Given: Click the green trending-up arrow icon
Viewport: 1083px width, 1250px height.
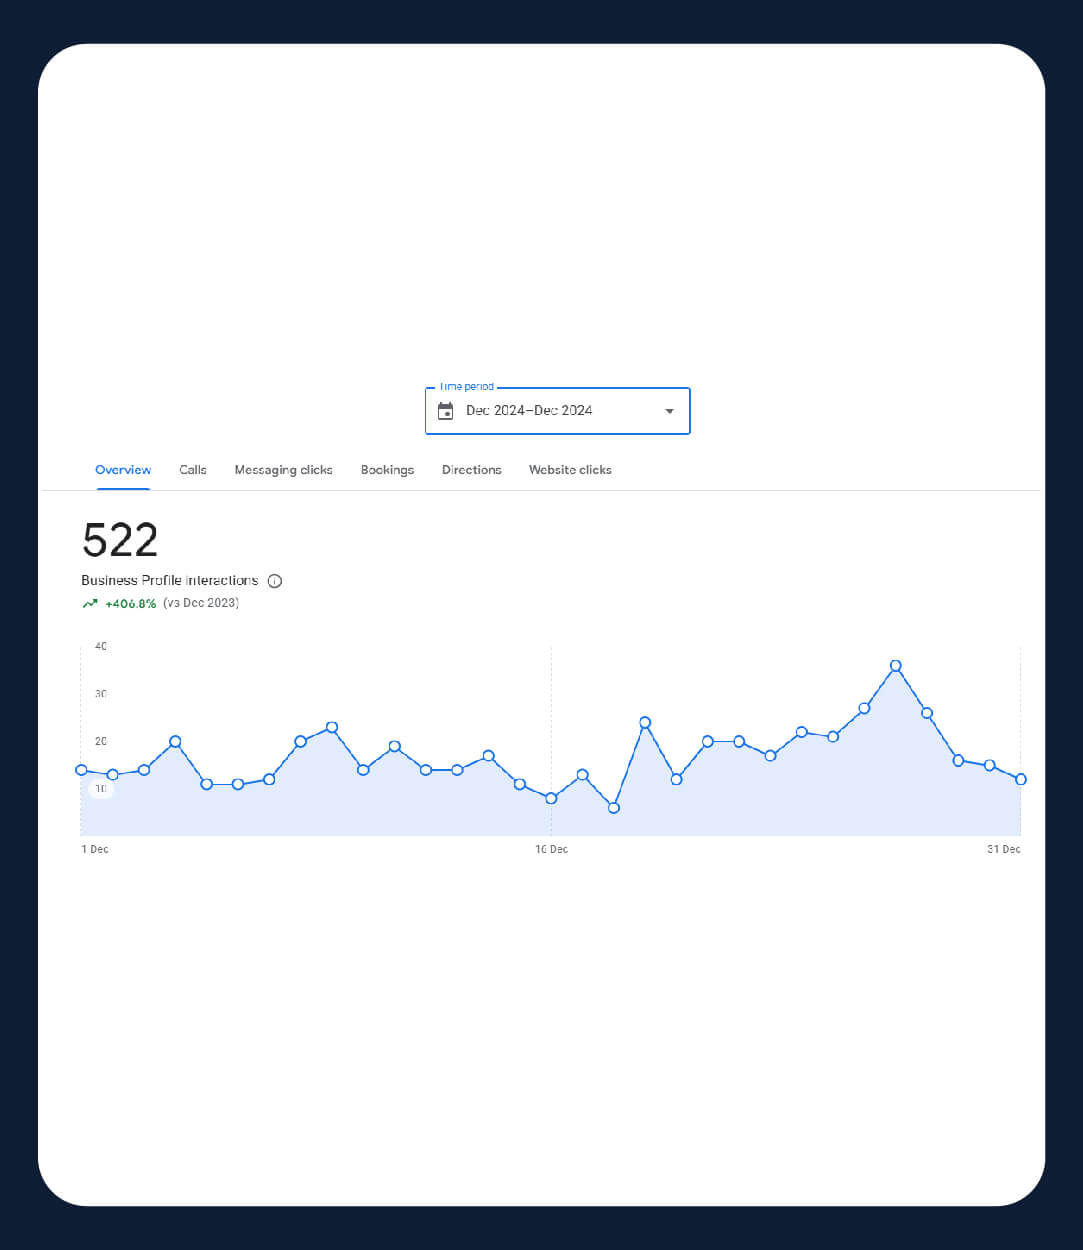Looking at the screenshot, I should (x=90, y=603).
